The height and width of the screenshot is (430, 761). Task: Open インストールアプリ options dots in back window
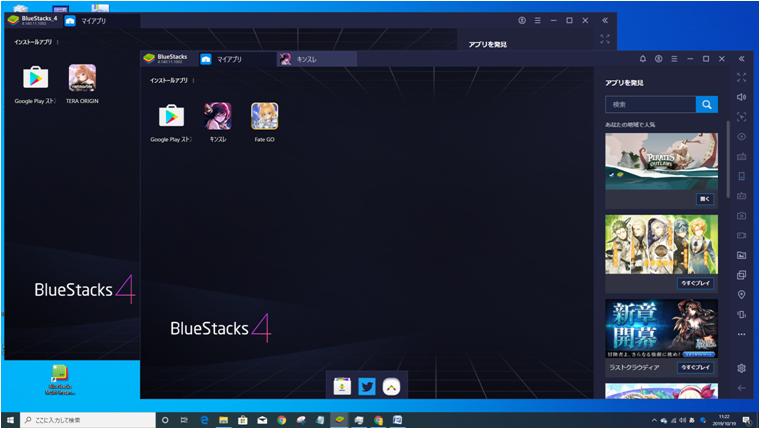(x=57, y=42)
